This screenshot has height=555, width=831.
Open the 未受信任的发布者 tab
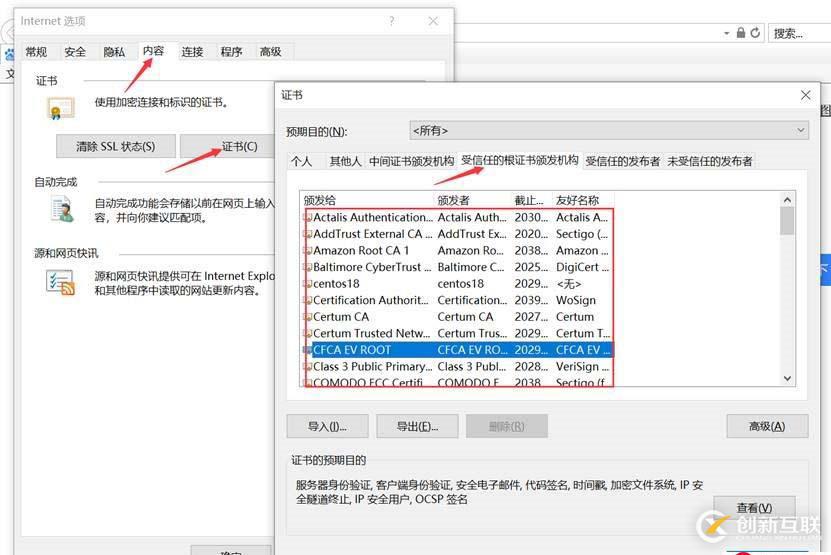pos(709,161)
